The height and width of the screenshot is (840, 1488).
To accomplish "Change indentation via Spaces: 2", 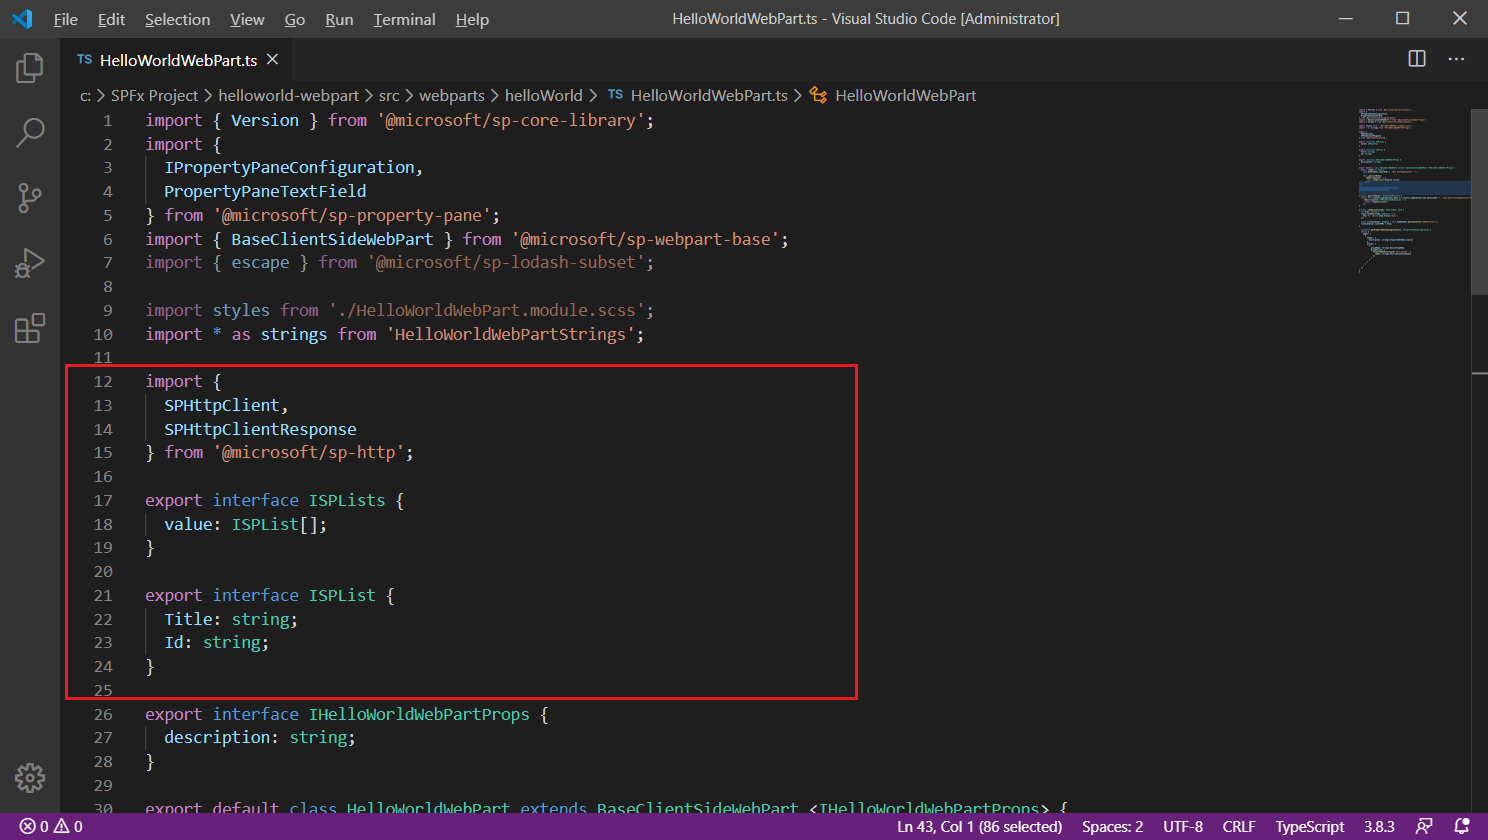I will (1112, 826).
